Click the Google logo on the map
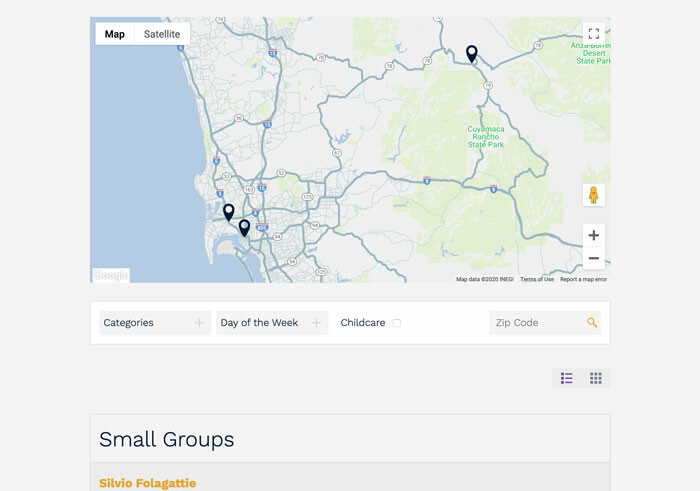700x491 pixels. (x=111, y=275)
